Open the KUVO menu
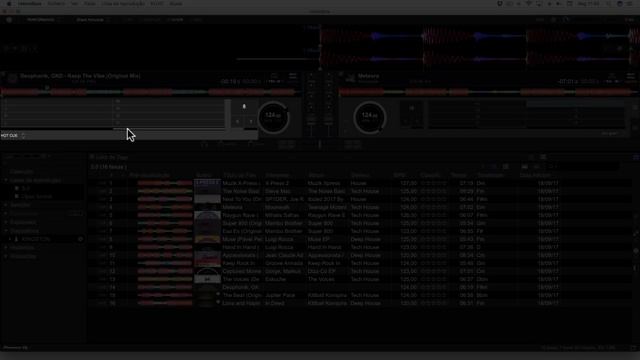The image size is (640, 360). point(157,4)
